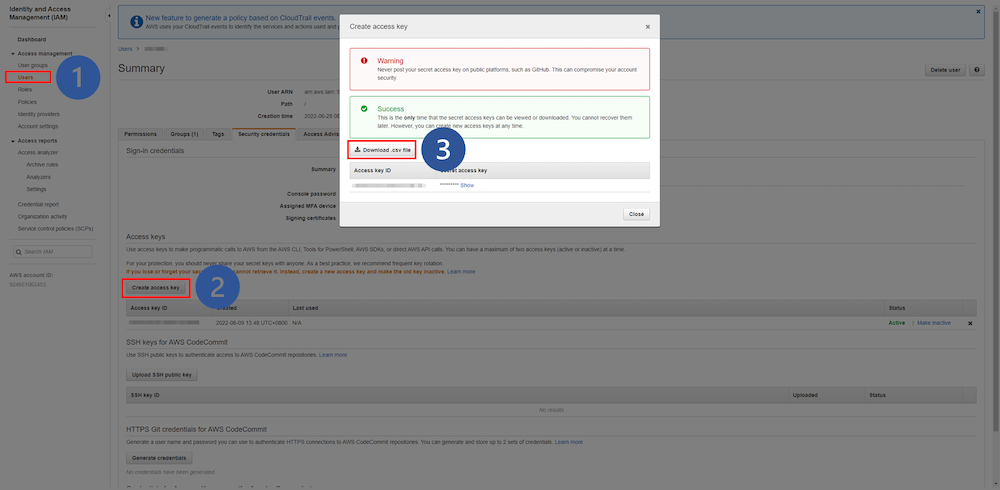This screenshot has width=1000, height=490.
Task: Open Access analyzer in the sidebar
Action: point(38,152)
